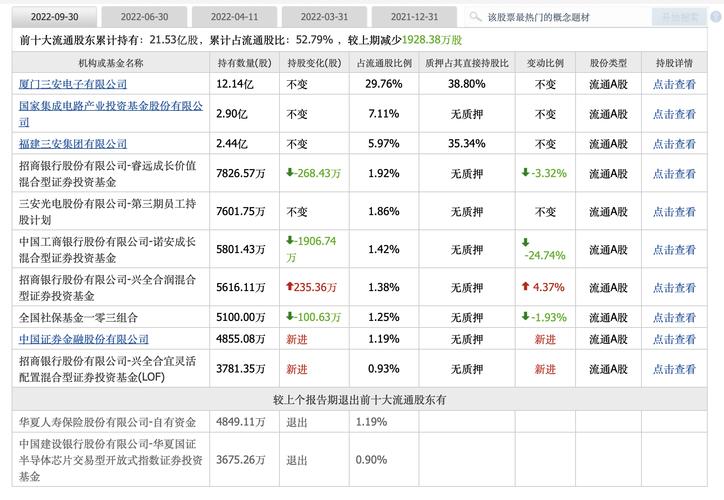Select the 35.34% pledge ratio cell
The image size is (724, 500).
click(x=466, y=144)
